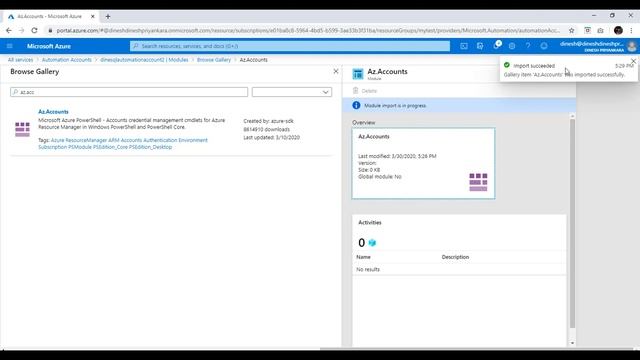The height and width of the screenshot is (360, 640).
Task: Open the Help question mark icon
Action: [528, 46]
